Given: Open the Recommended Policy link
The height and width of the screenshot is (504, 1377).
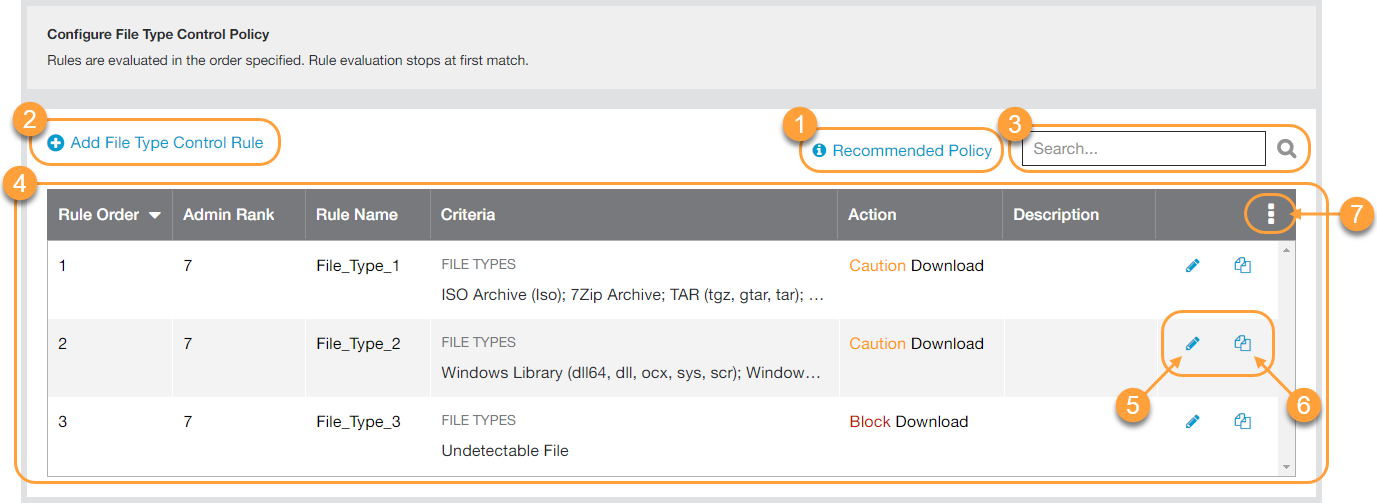Looking at the screenshot, I should tap(911, 151).
